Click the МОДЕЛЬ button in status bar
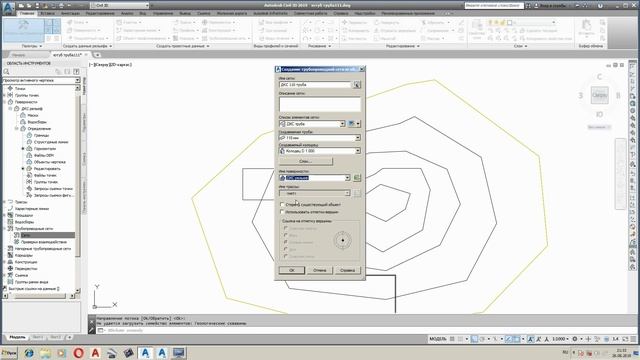This screenshot has width=640, height=360. pyautogui.click(x=438, y=339)
